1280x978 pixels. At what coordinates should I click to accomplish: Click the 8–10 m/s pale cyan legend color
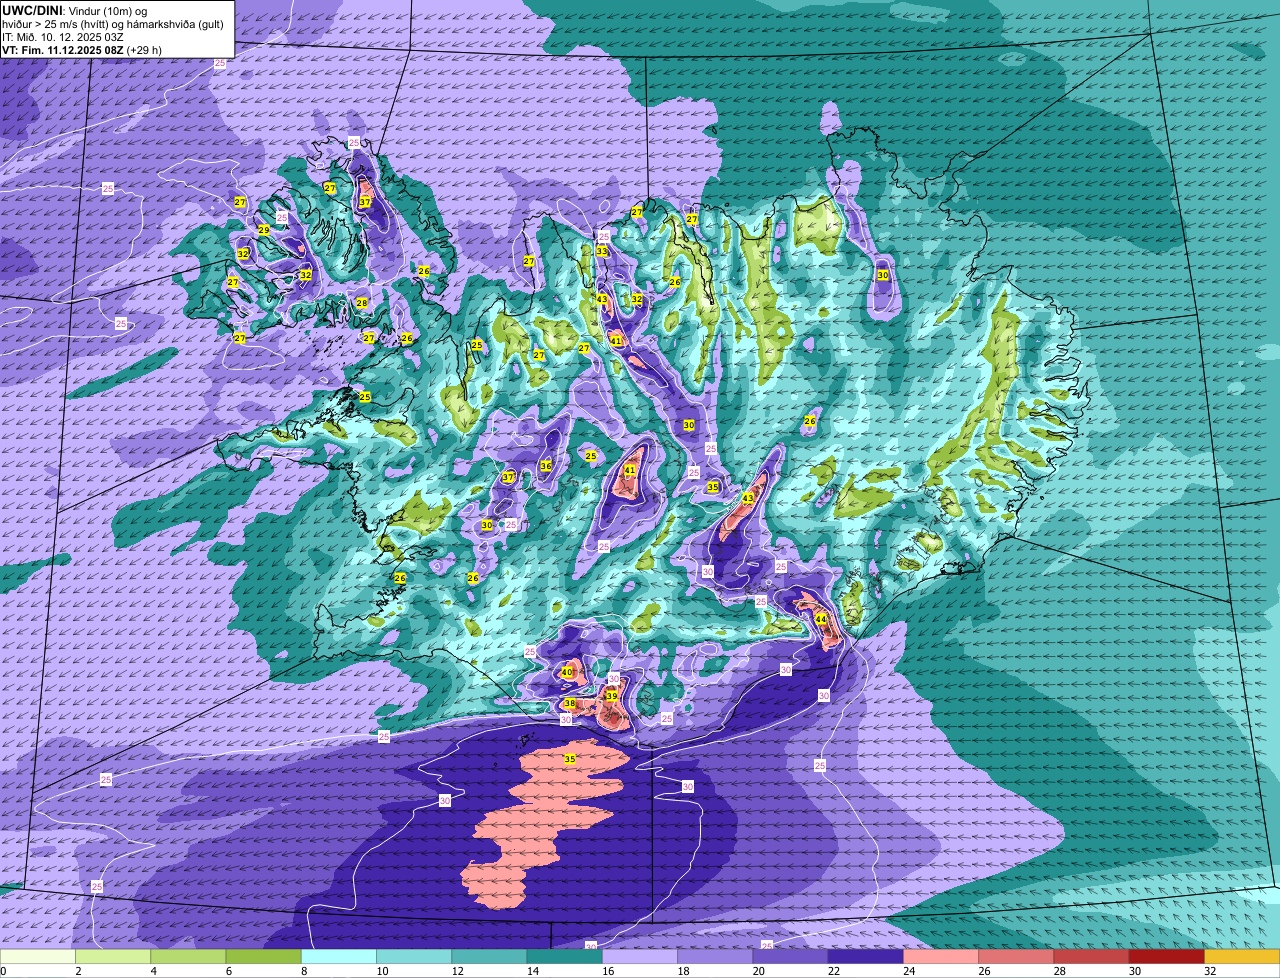339,956
